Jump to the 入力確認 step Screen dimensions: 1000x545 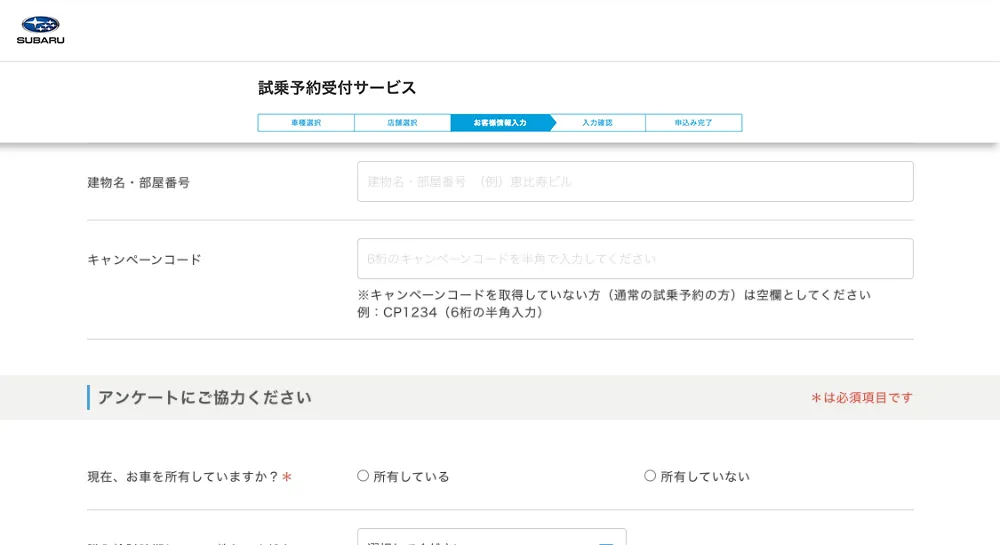[x=597, y=123]
